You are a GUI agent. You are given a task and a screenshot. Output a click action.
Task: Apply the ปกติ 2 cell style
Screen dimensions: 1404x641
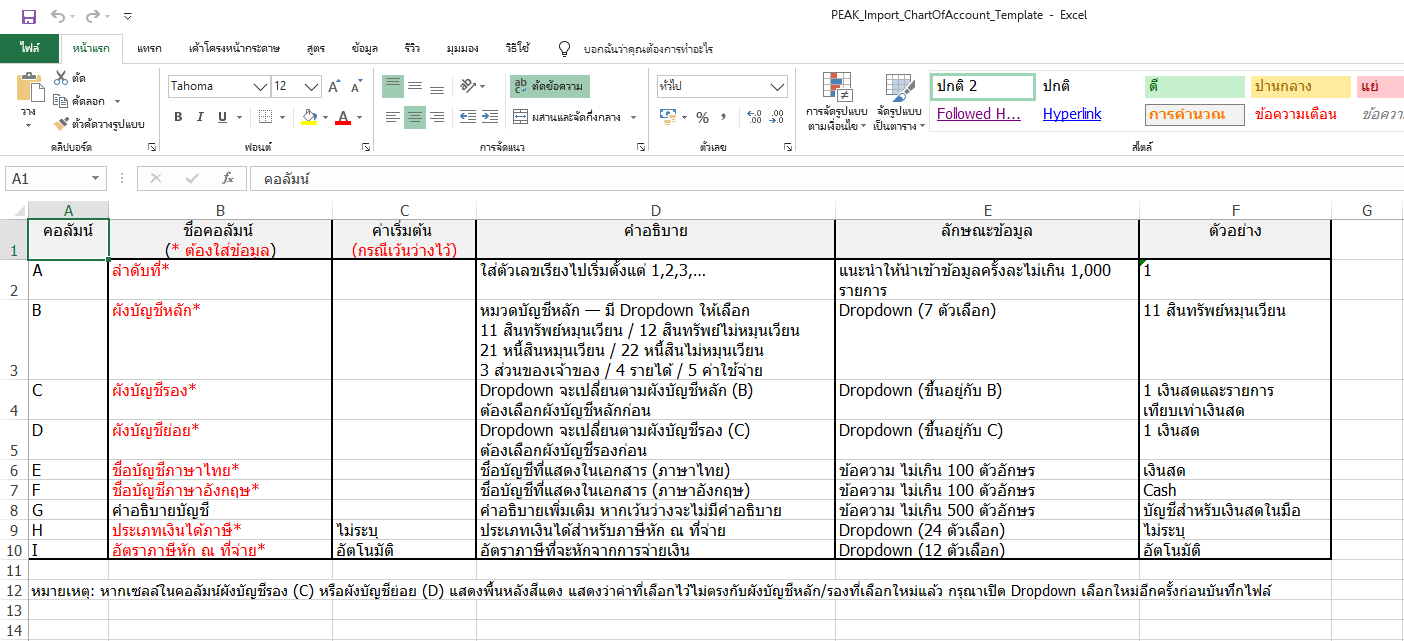pos(983,87)
